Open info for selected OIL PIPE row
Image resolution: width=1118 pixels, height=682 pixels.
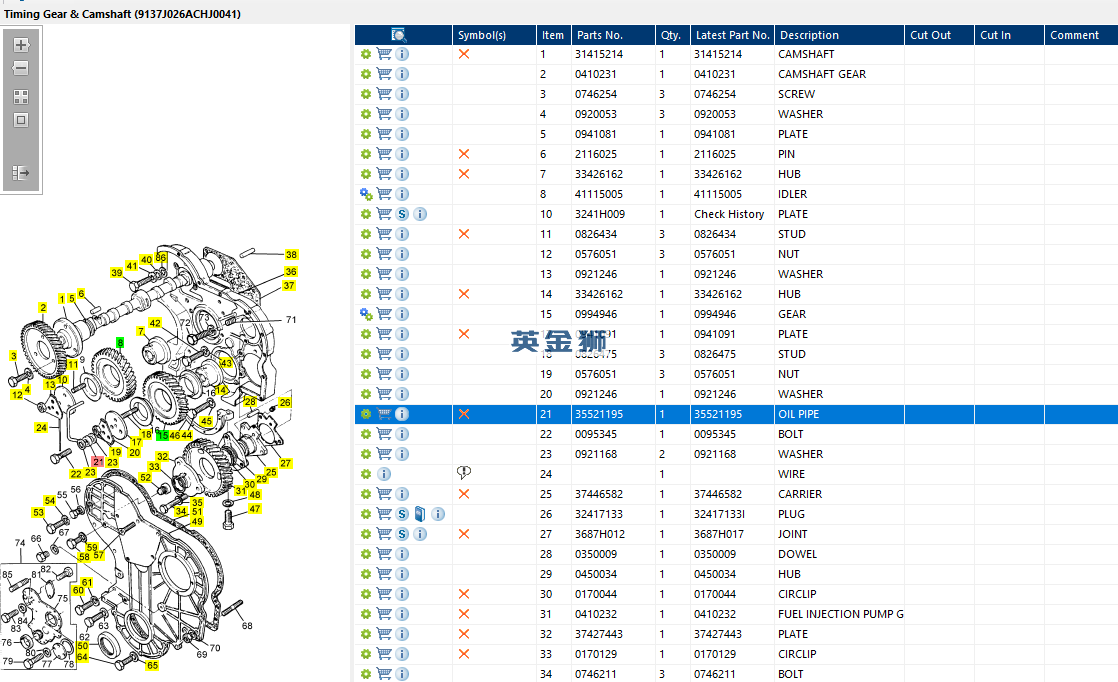[x=402, y=414]
